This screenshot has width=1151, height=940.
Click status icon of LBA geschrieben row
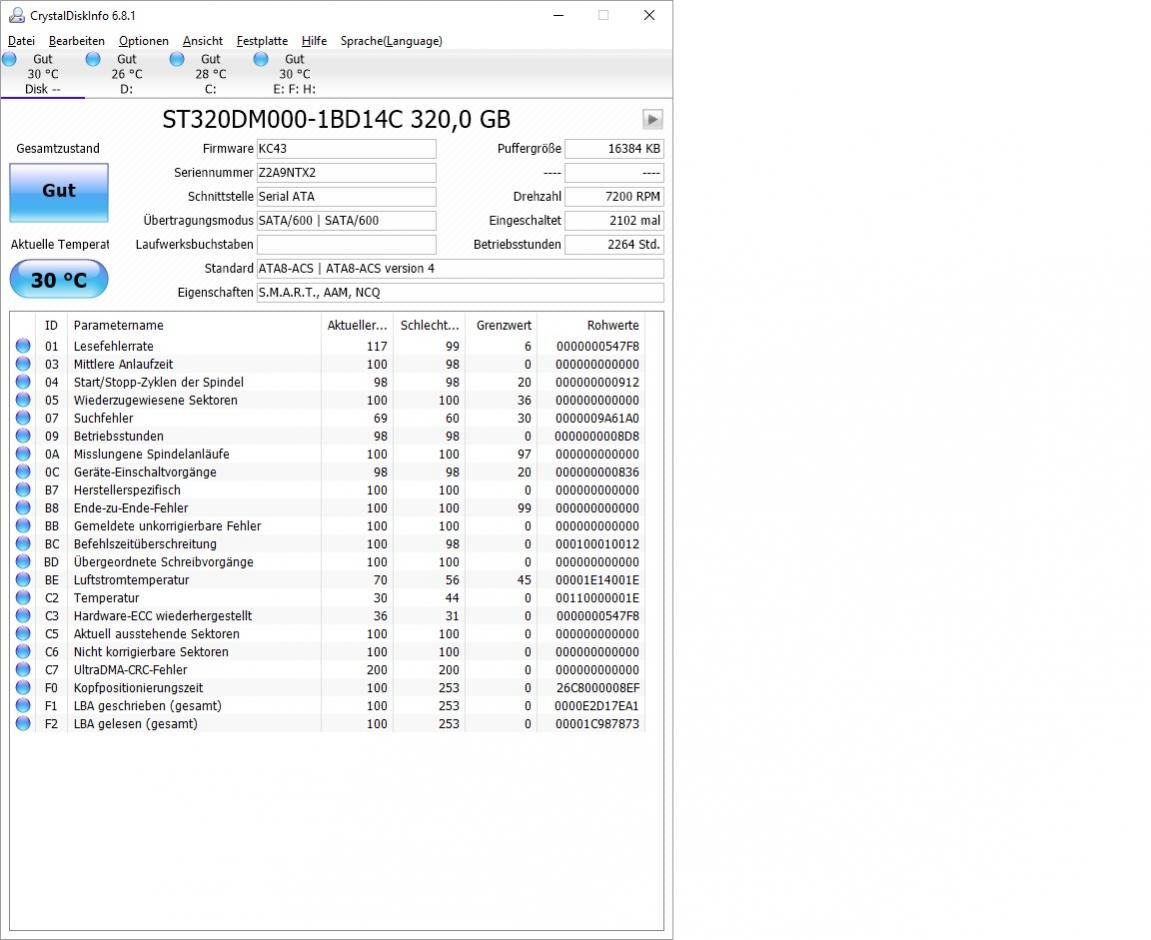click(x=23, y=705)
